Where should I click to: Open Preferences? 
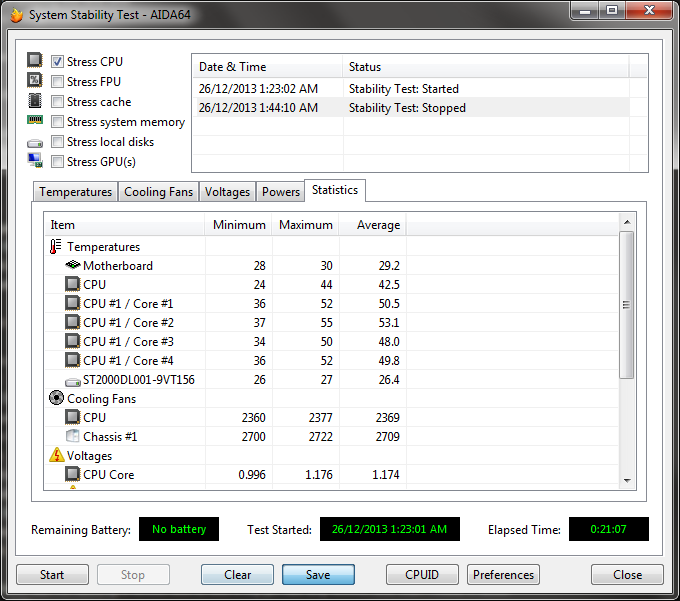503,575
